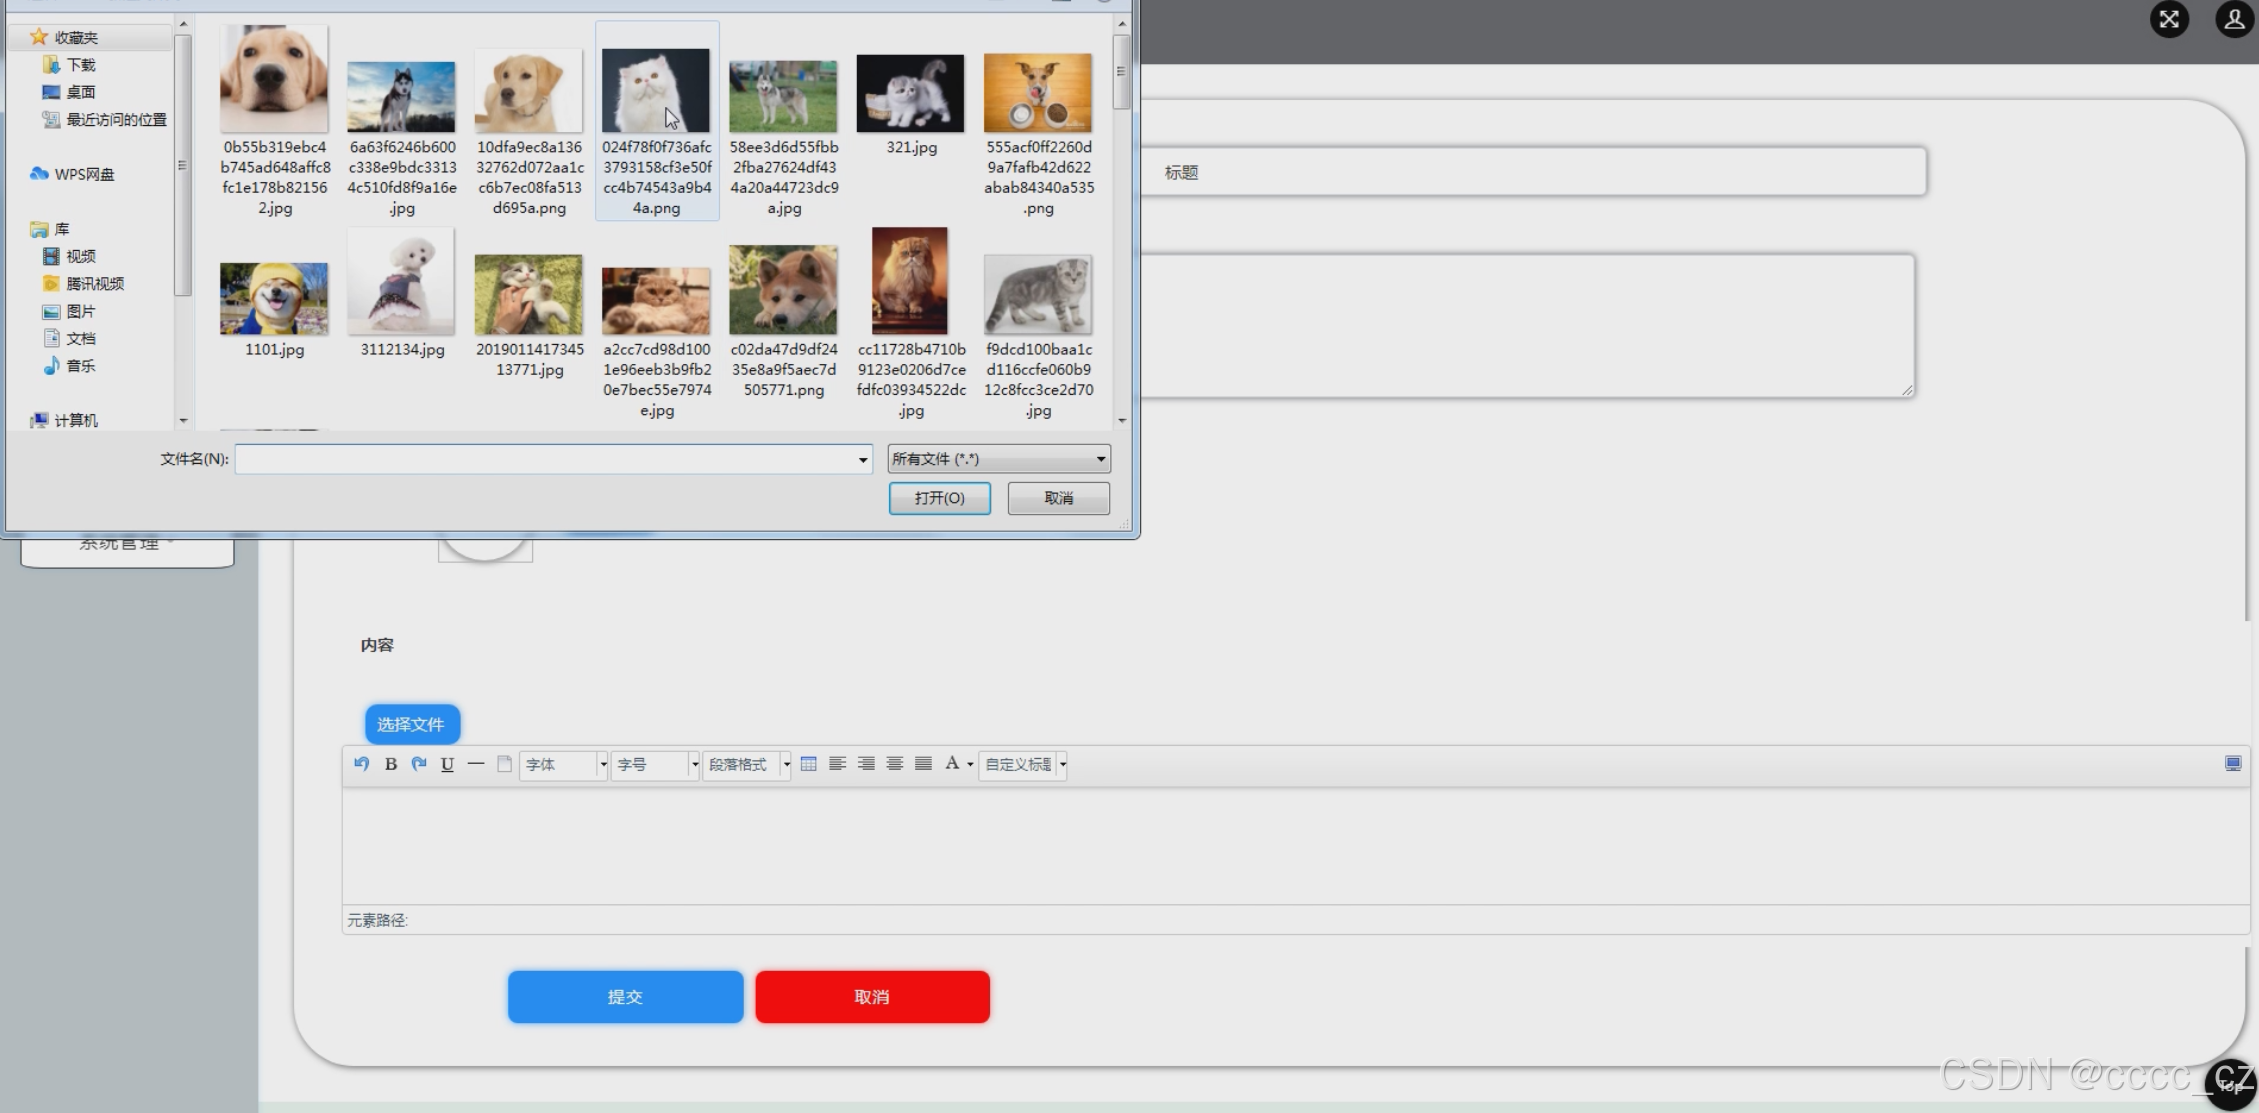The width and height of the screenshot is (2259, 1113).
Task: Click the undo icon in editor toolbar
Action: click(361, 764)
